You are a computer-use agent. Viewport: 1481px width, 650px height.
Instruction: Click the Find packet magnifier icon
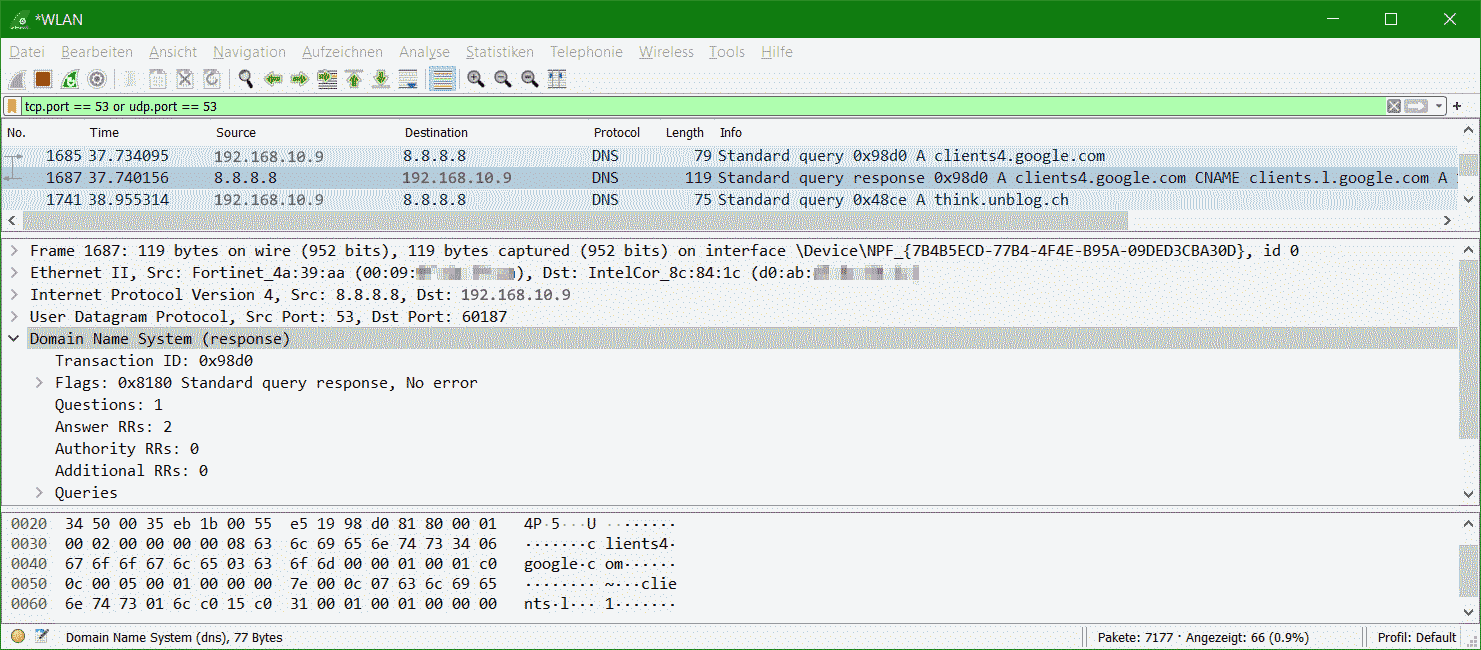(x=245, y=79)
